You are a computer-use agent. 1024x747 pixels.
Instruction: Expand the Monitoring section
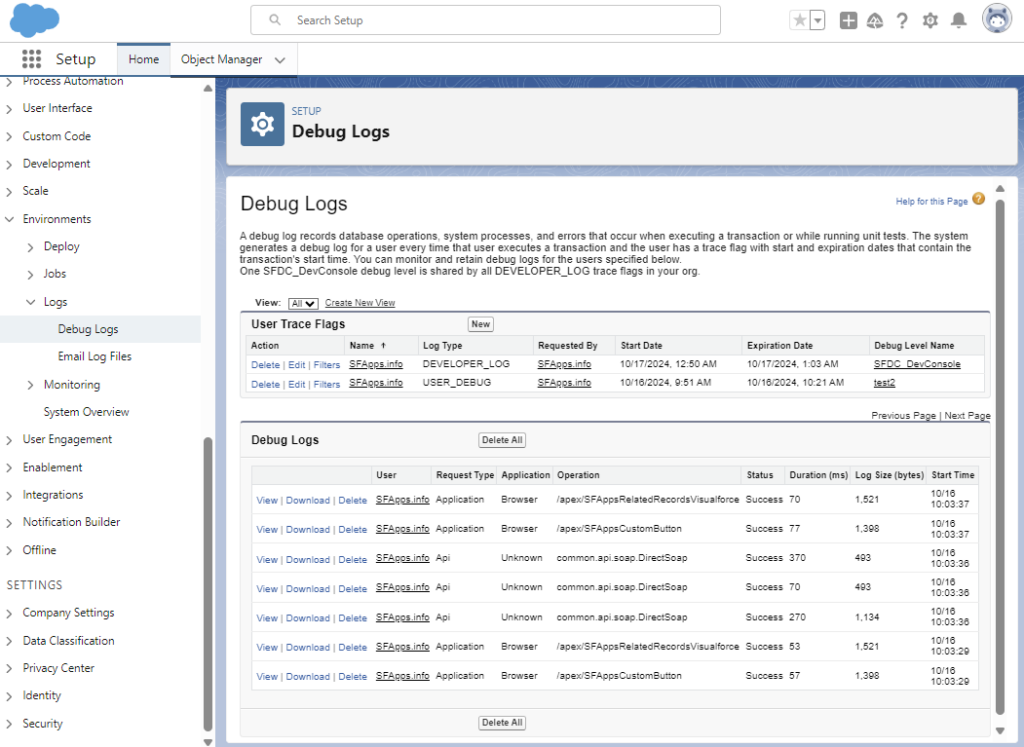[30, 385]
